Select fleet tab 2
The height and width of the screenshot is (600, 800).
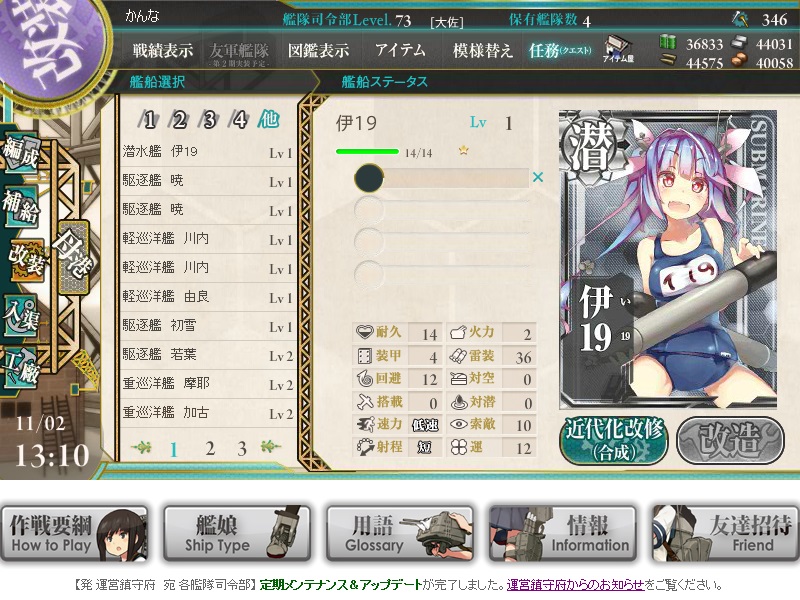click(179, 120)
